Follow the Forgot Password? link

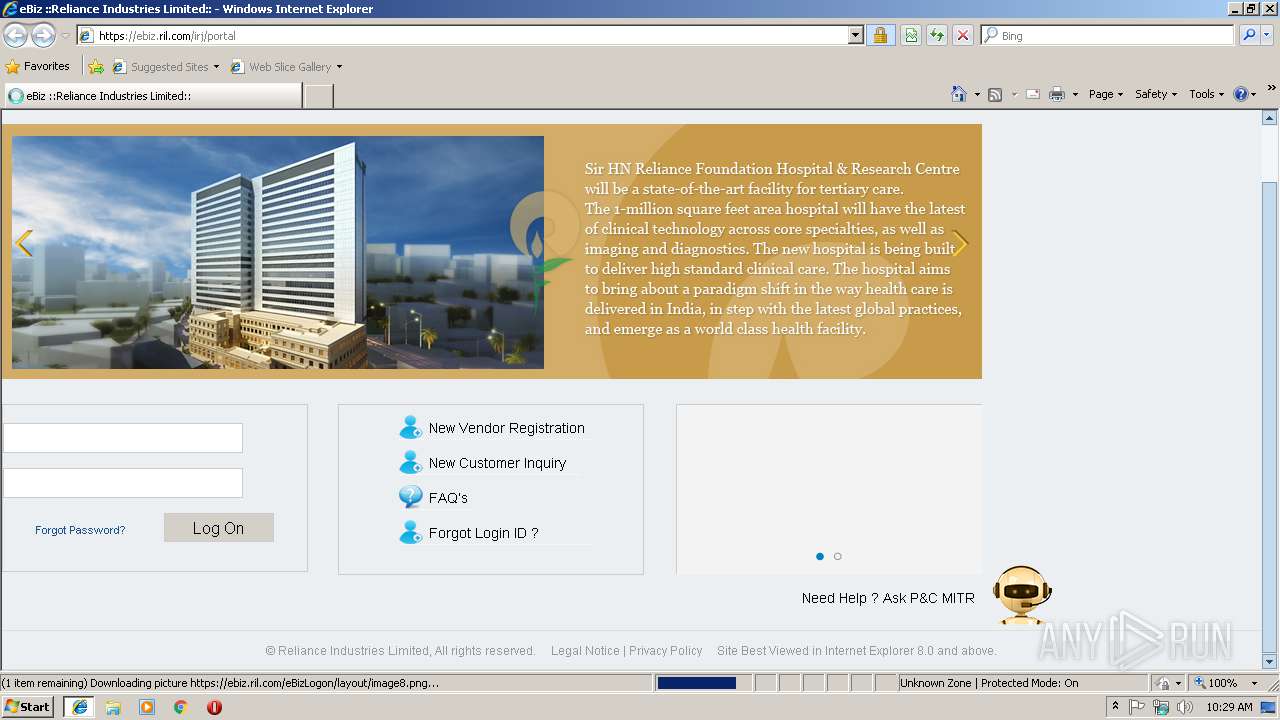click(80, 530)
